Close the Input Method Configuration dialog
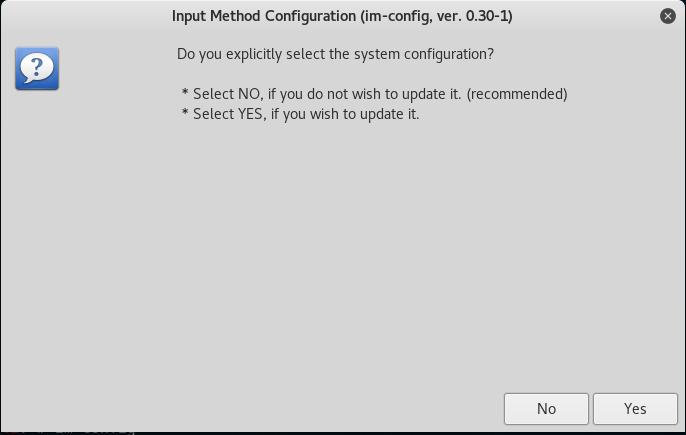This screenshot has width=686, height=435. (x=668, y=16)
